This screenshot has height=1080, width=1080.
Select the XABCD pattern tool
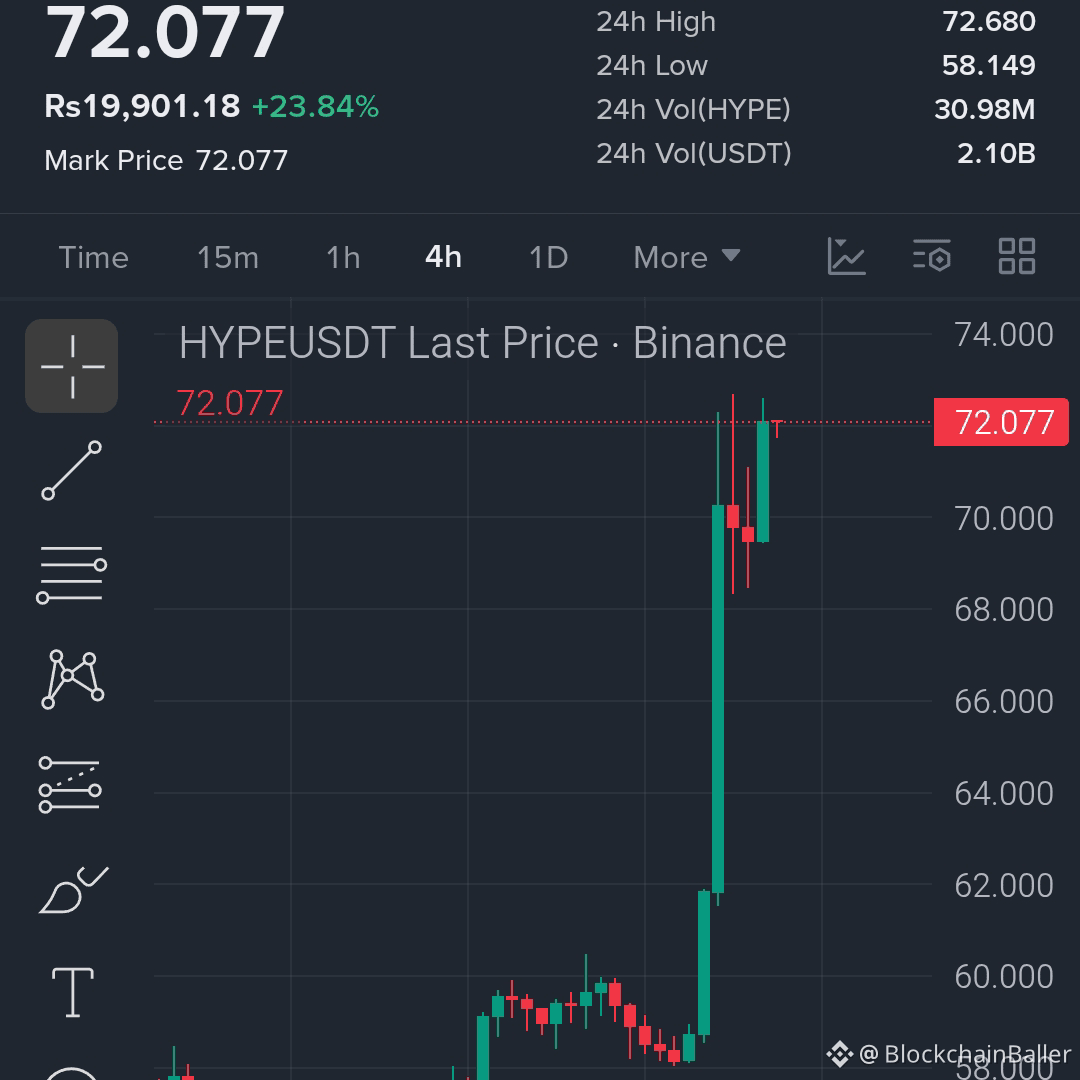(72, 679)
